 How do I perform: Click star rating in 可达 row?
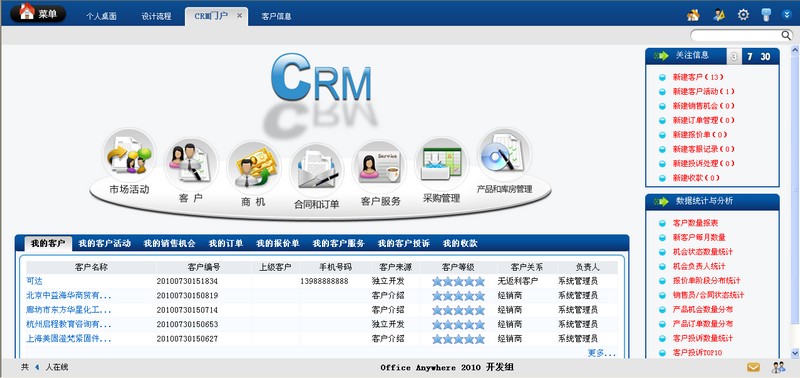coord(458,281)
